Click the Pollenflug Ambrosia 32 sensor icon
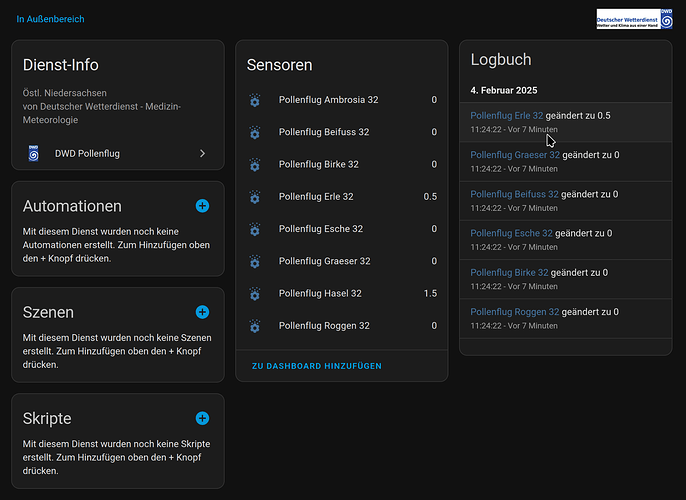 tap(255, 100)
